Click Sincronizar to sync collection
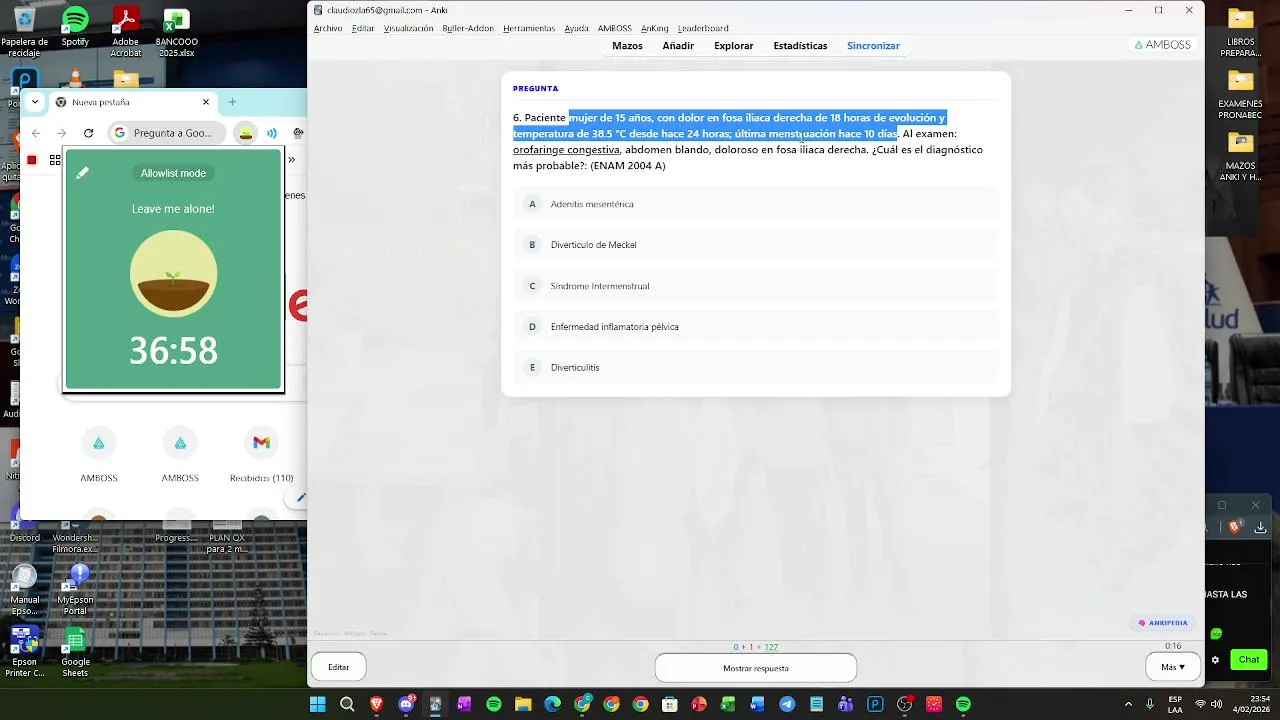1280x720 pixels. click(x=873, y=46)
